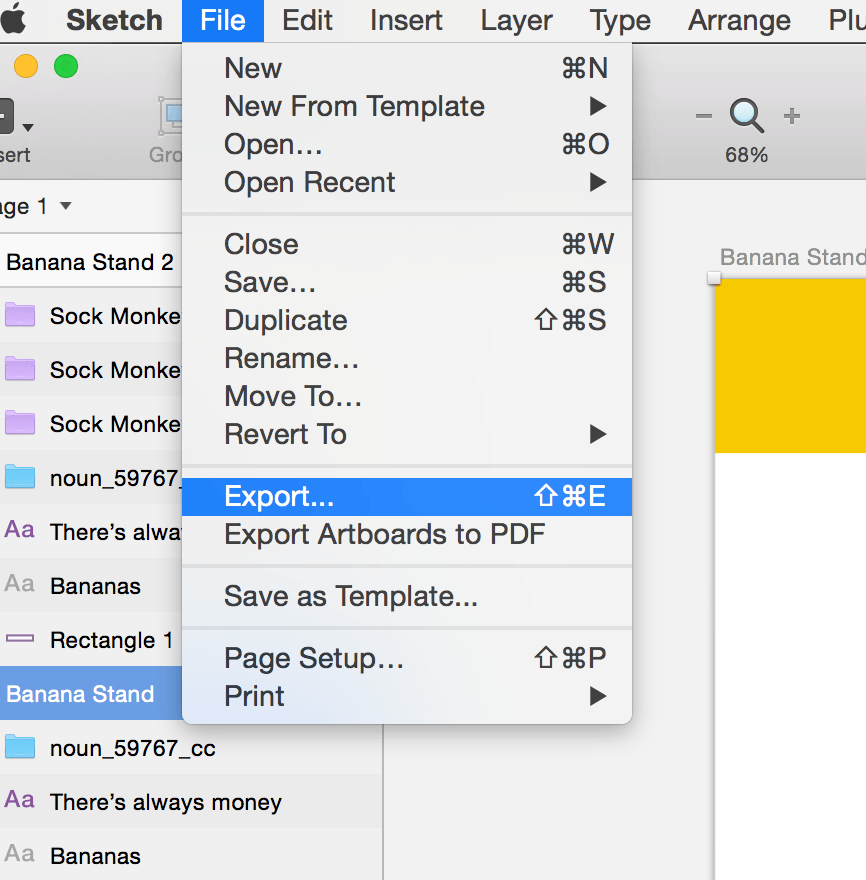Expand the Print submenu
866x880 pixels.
click(407, 696)
